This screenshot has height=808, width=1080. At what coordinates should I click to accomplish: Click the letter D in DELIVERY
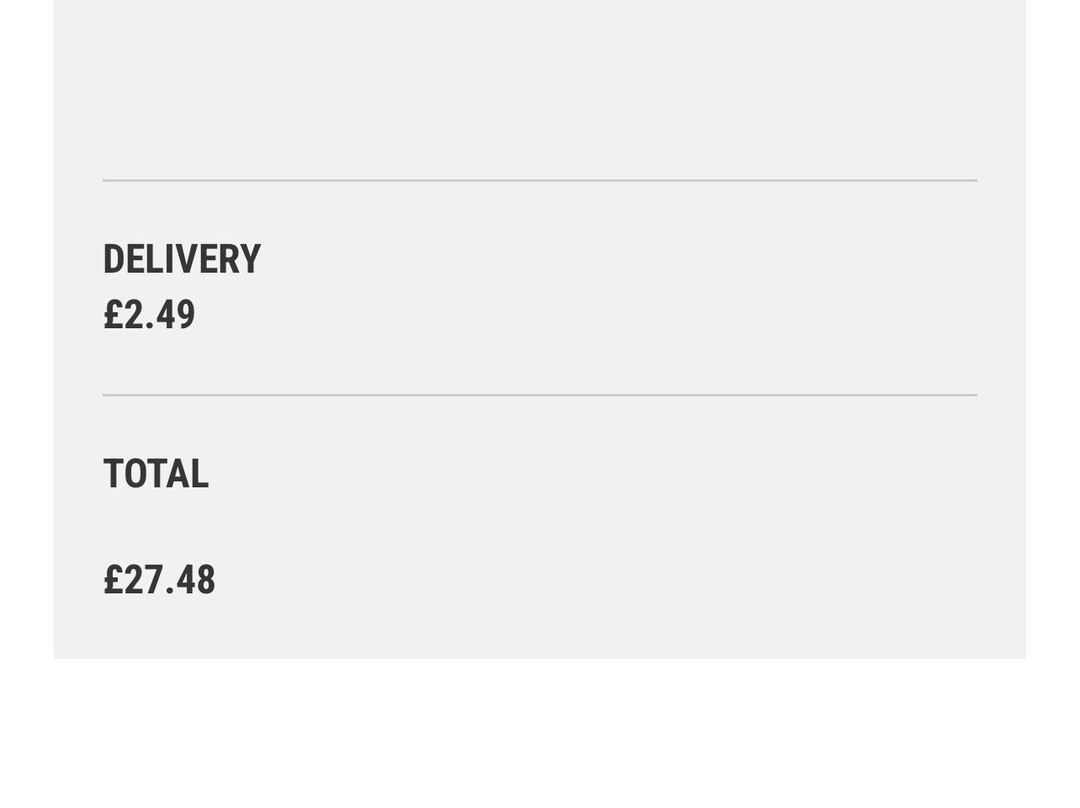click(114, 259)
